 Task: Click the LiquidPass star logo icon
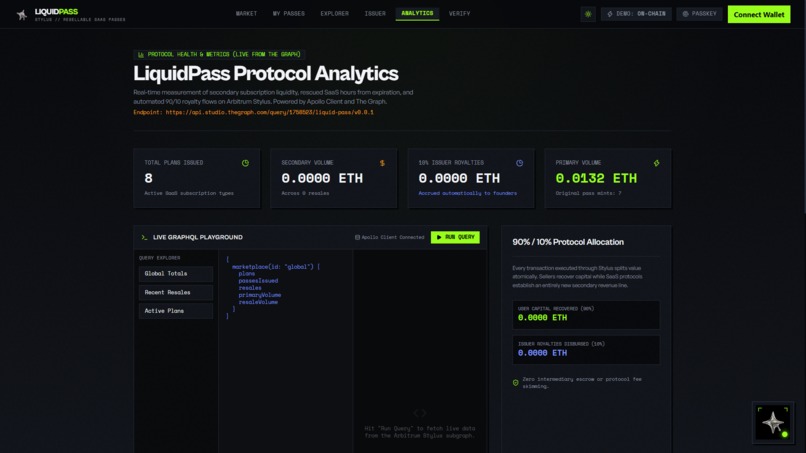(22, 15)
